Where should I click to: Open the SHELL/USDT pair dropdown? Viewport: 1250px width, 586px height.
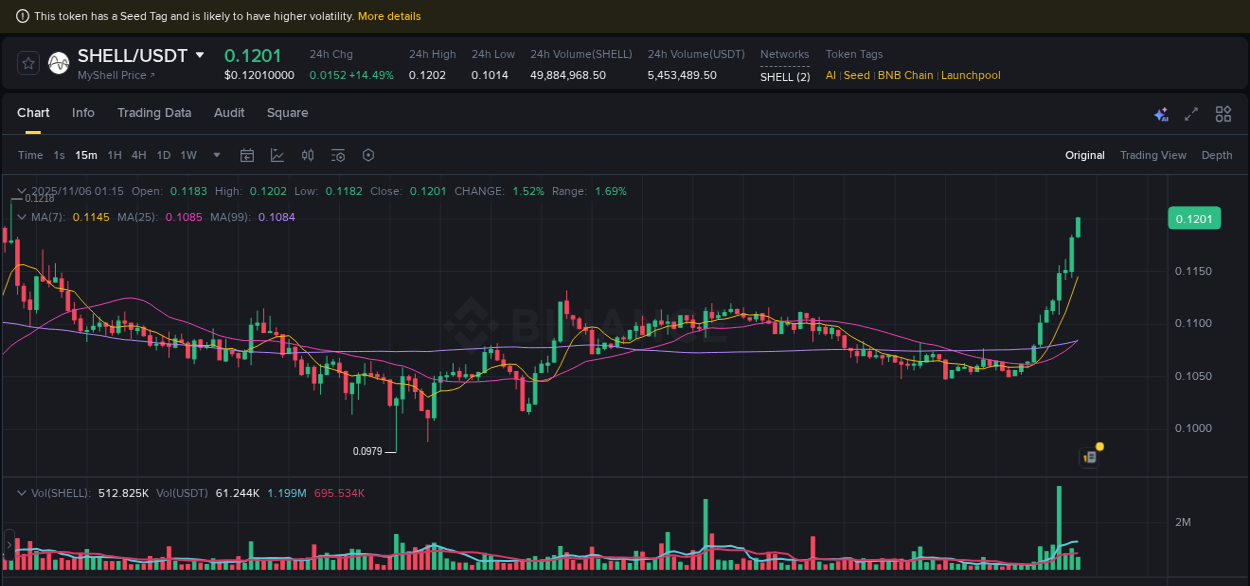pos(200,55)
